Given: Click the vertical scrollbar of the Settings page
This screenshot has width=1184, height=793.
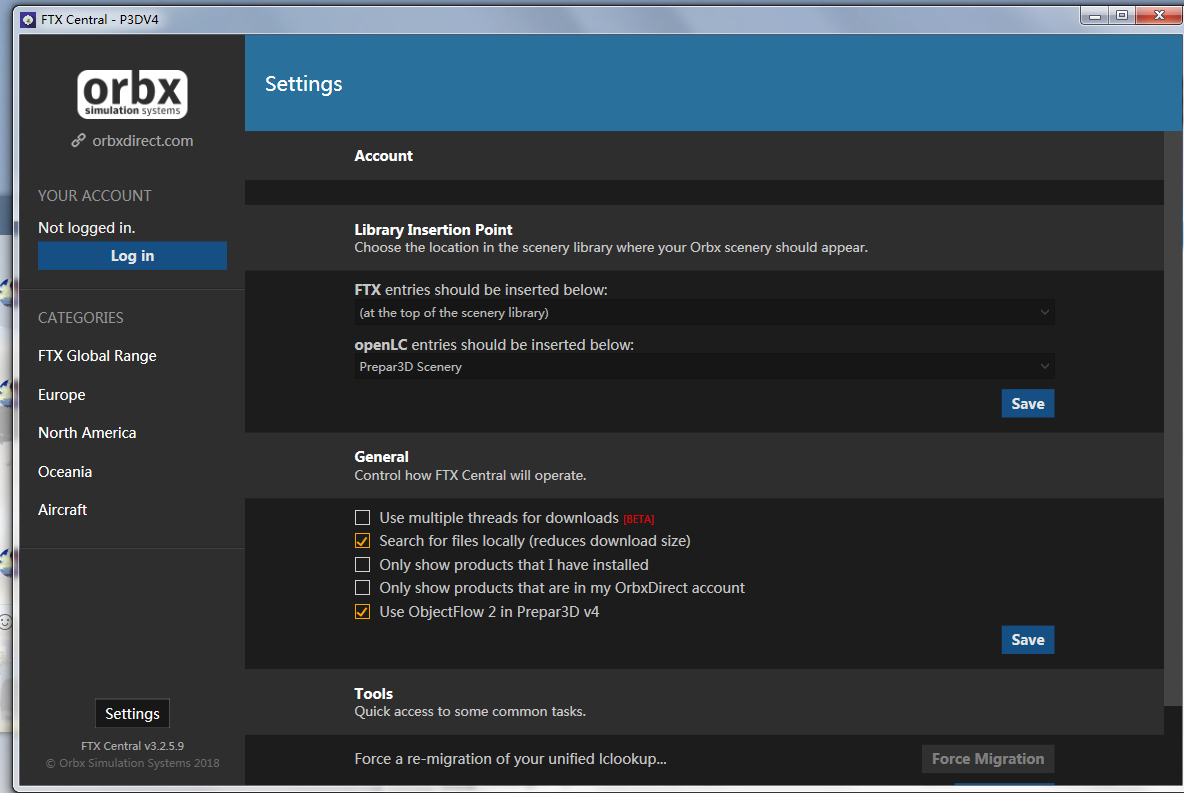Looking at the screenshot, I should point(1173,418).
